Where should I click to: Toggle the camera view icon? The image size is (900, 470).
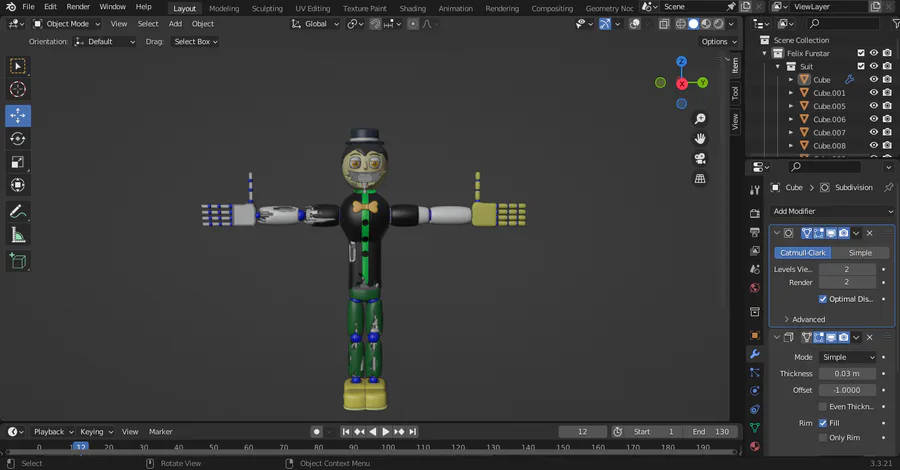(700, 159)
